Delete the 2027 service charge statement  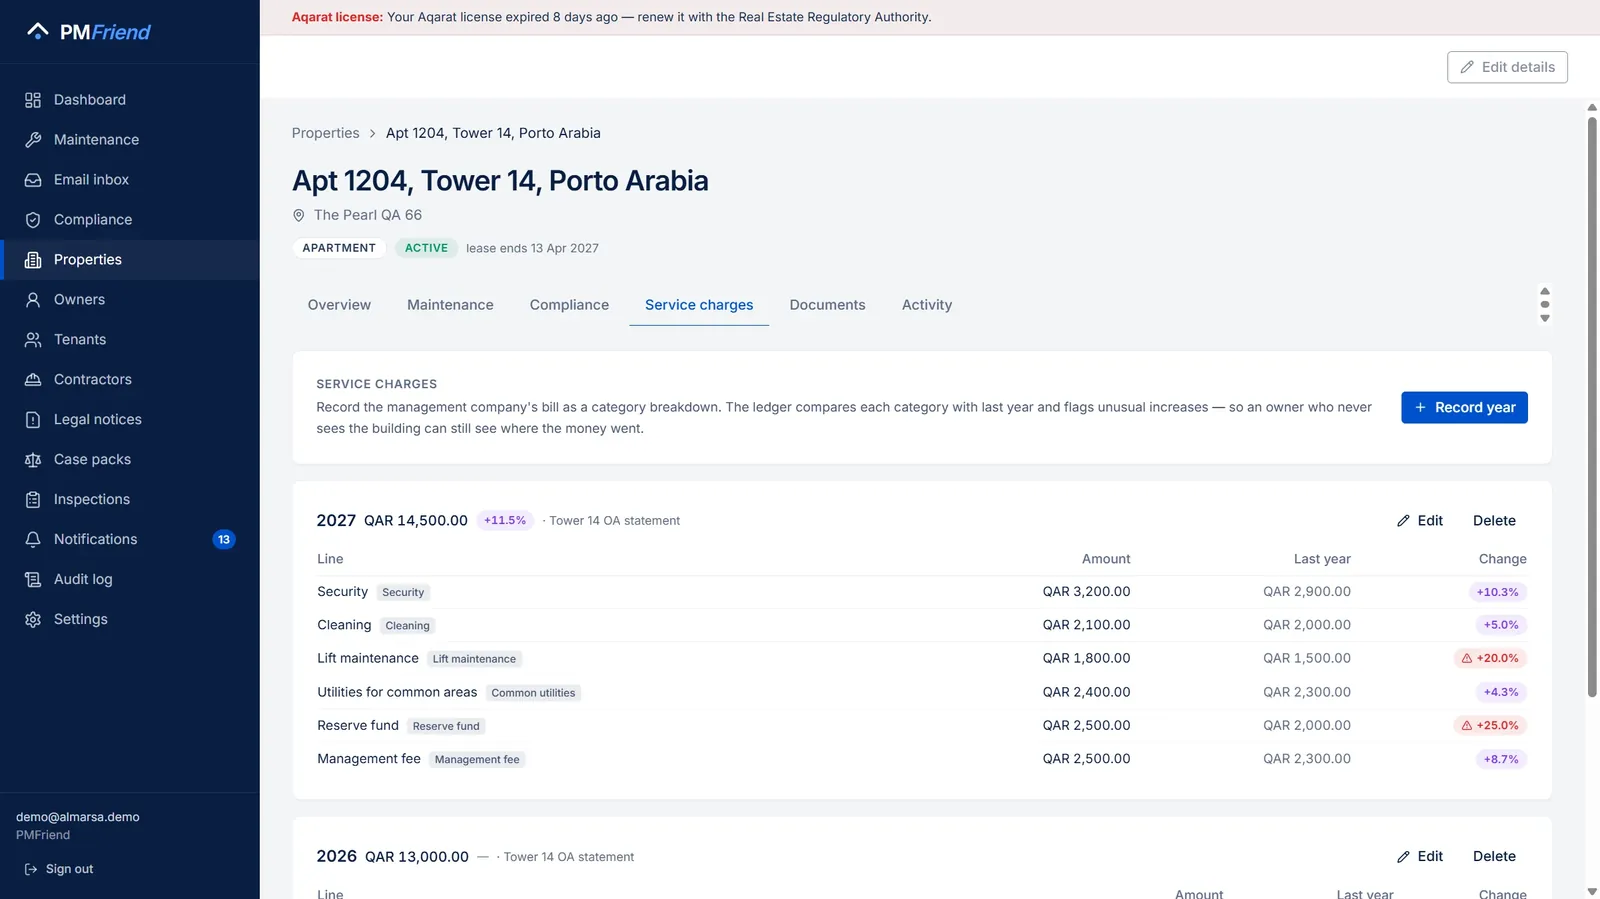click(x=1494, y=520)
